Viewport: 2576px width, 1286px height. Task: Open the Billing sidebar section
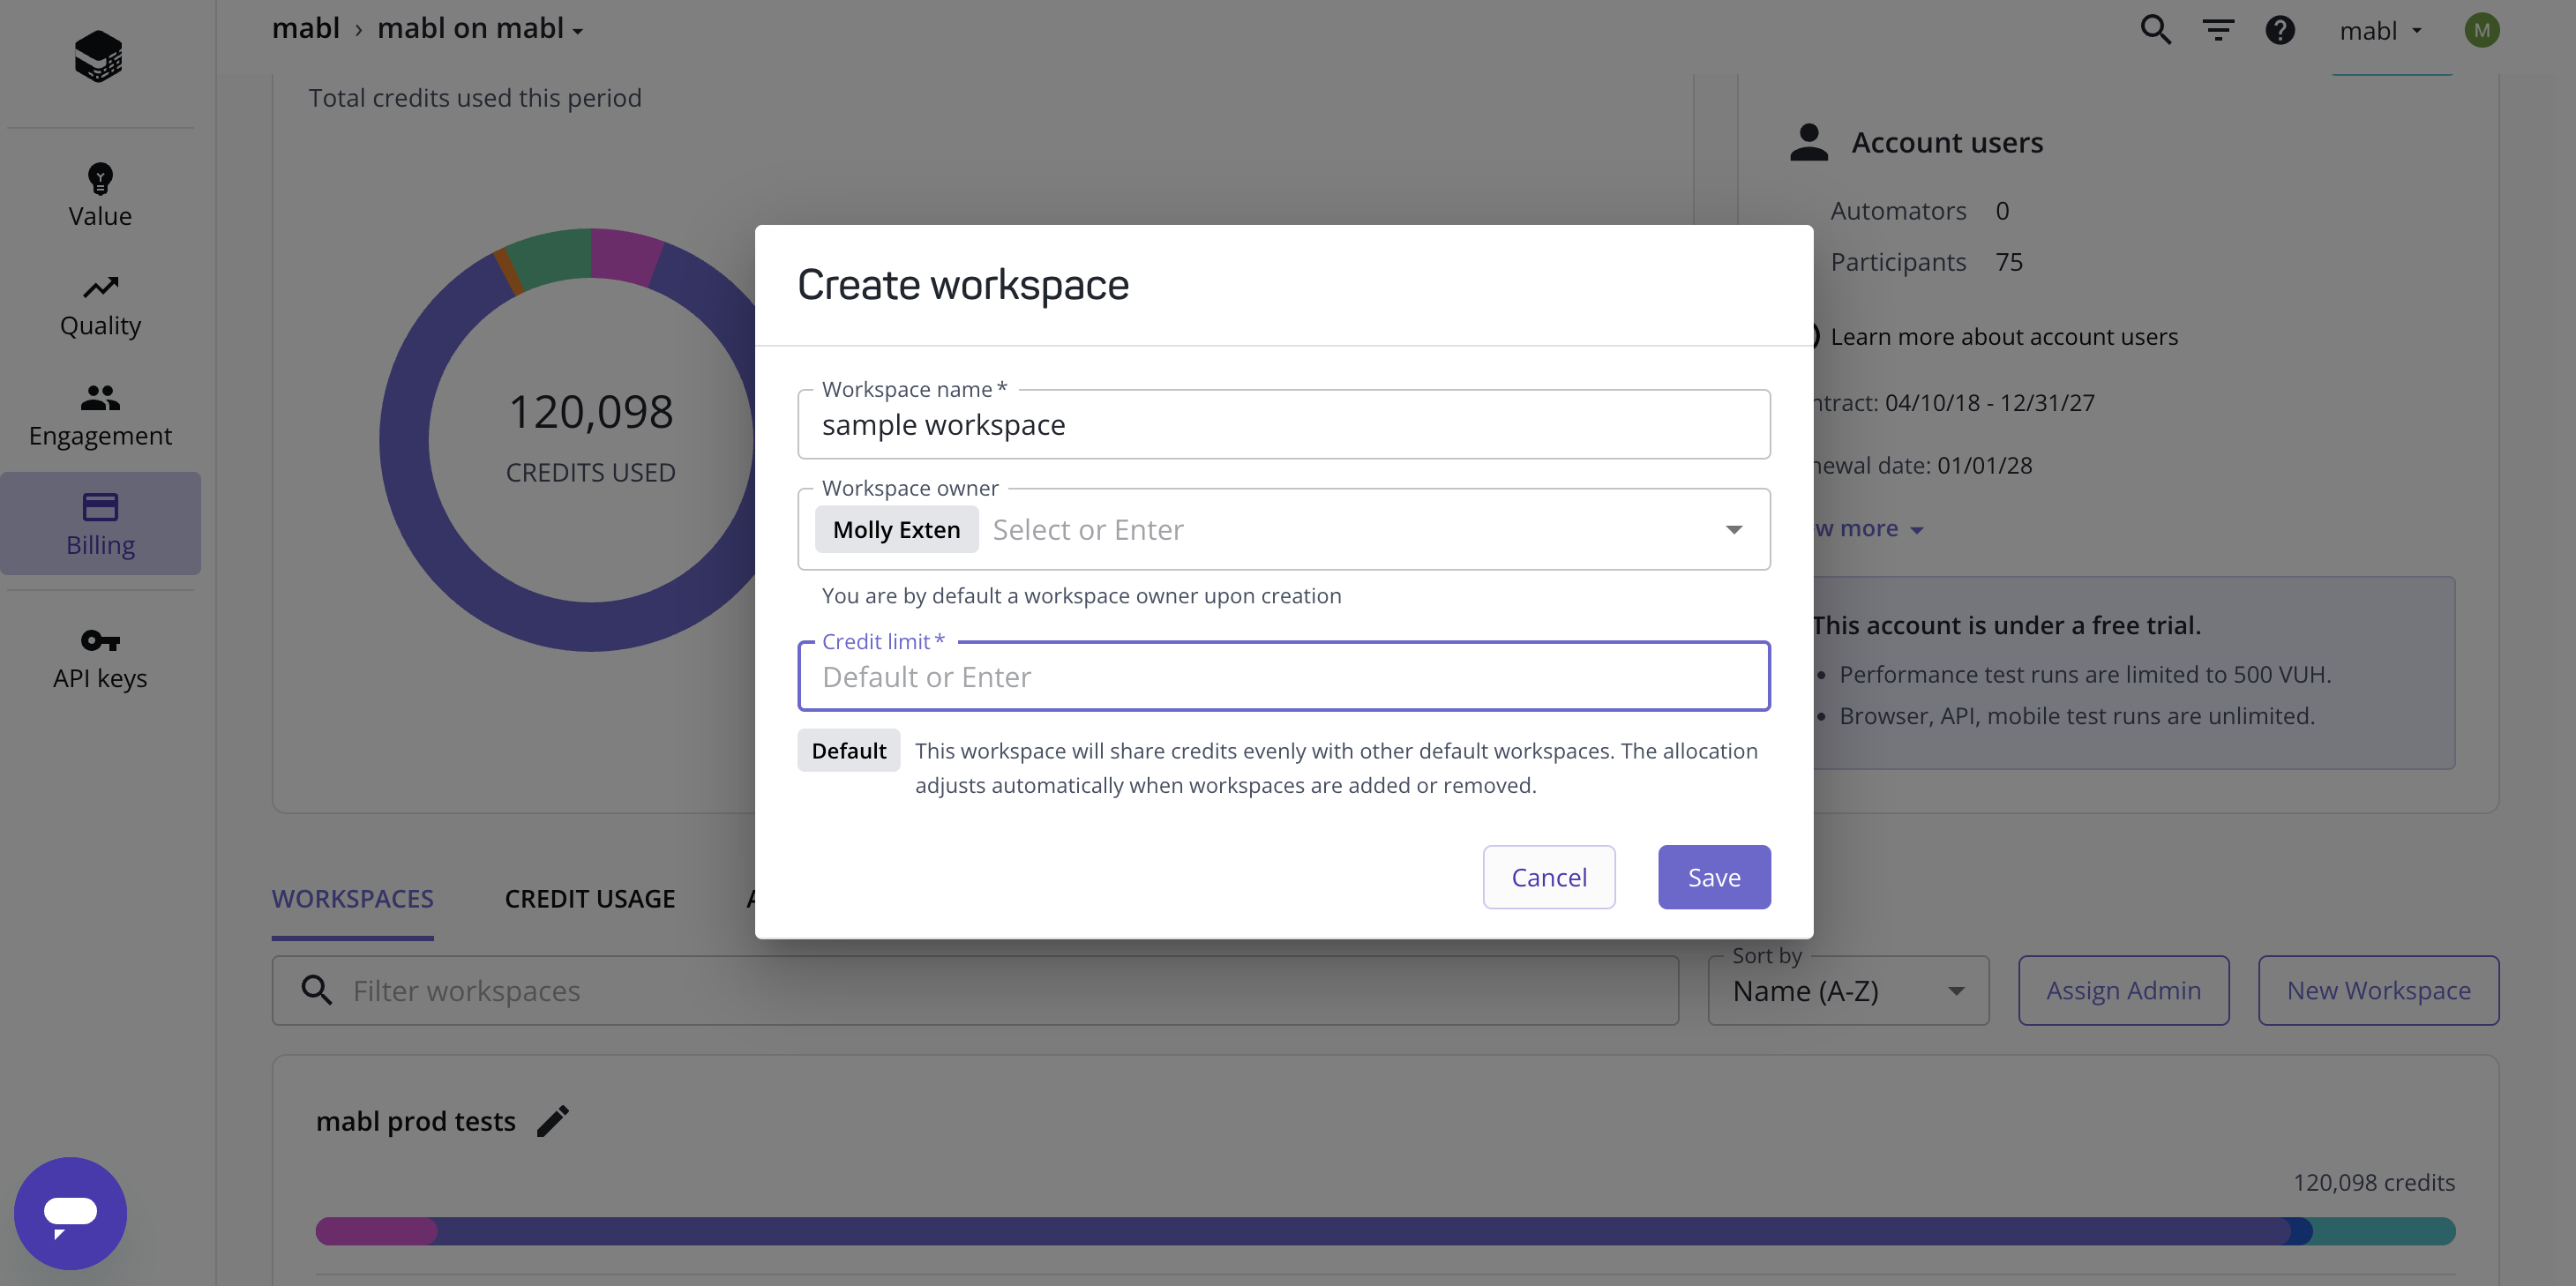pos(100,524)
